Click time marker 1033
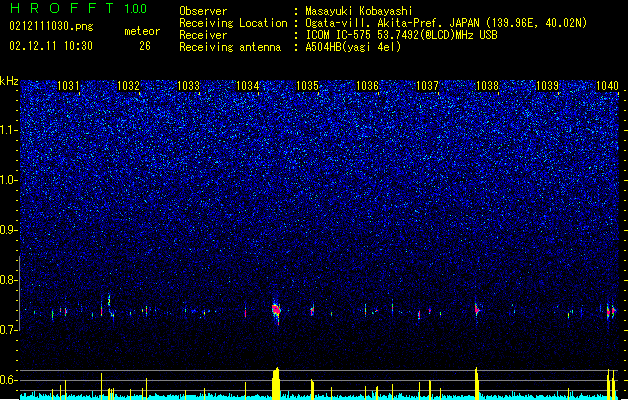 188,85
